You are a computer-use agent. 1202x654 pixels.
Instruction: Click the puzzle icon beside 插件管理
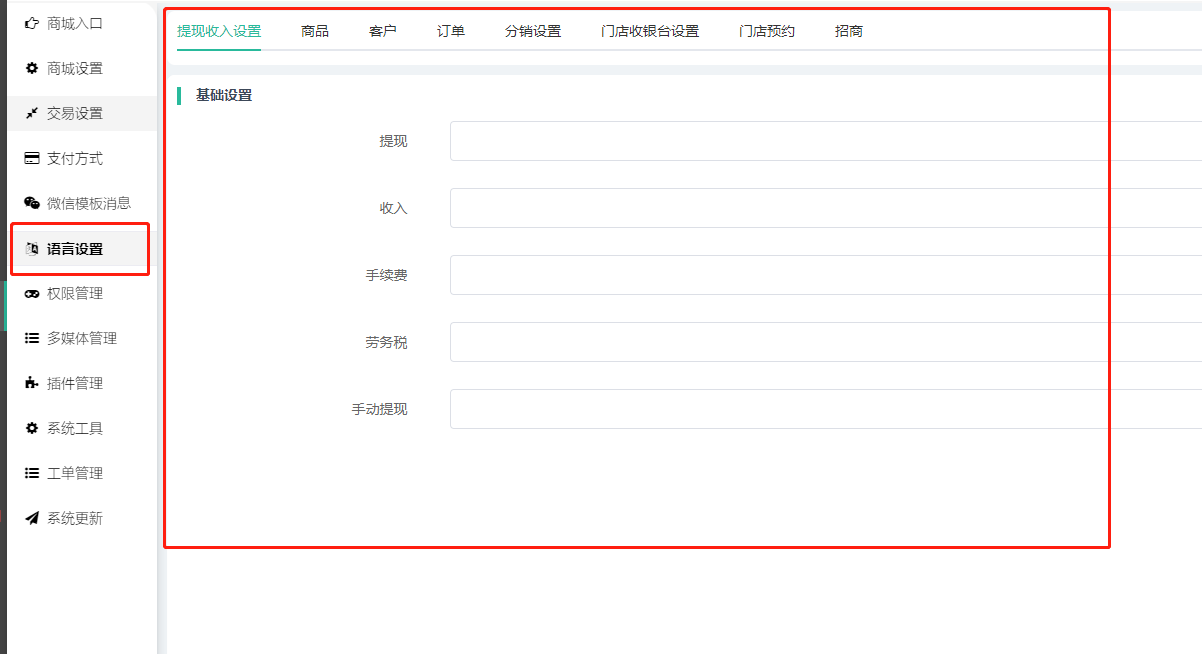coord(32,383)
